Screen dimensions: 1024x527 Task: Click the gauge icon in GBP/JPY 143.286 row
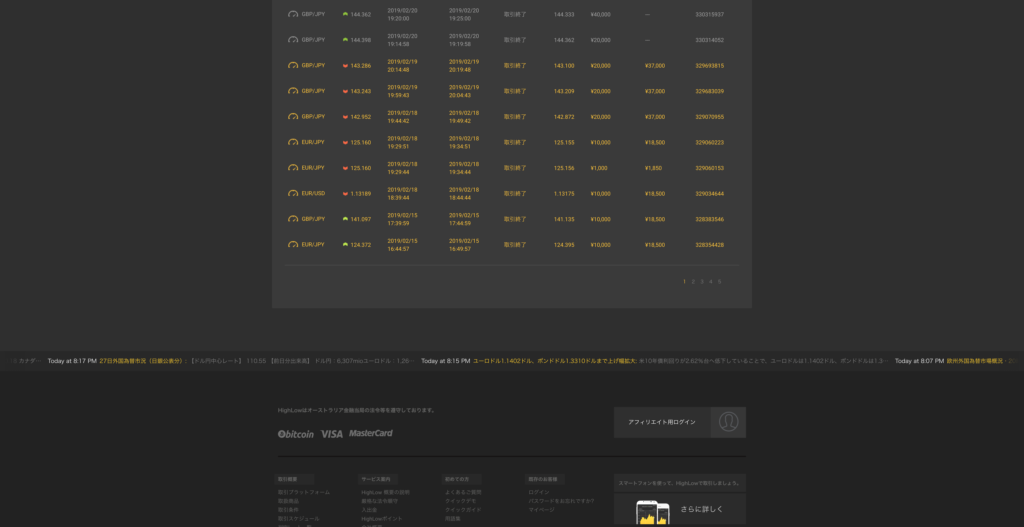point(293,65)
